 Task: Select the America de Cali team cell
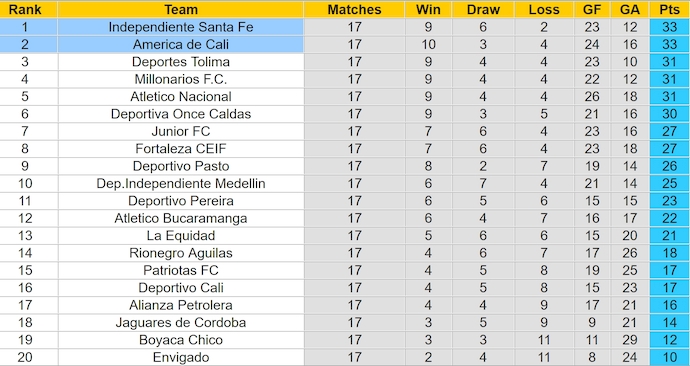click(180, 44)
